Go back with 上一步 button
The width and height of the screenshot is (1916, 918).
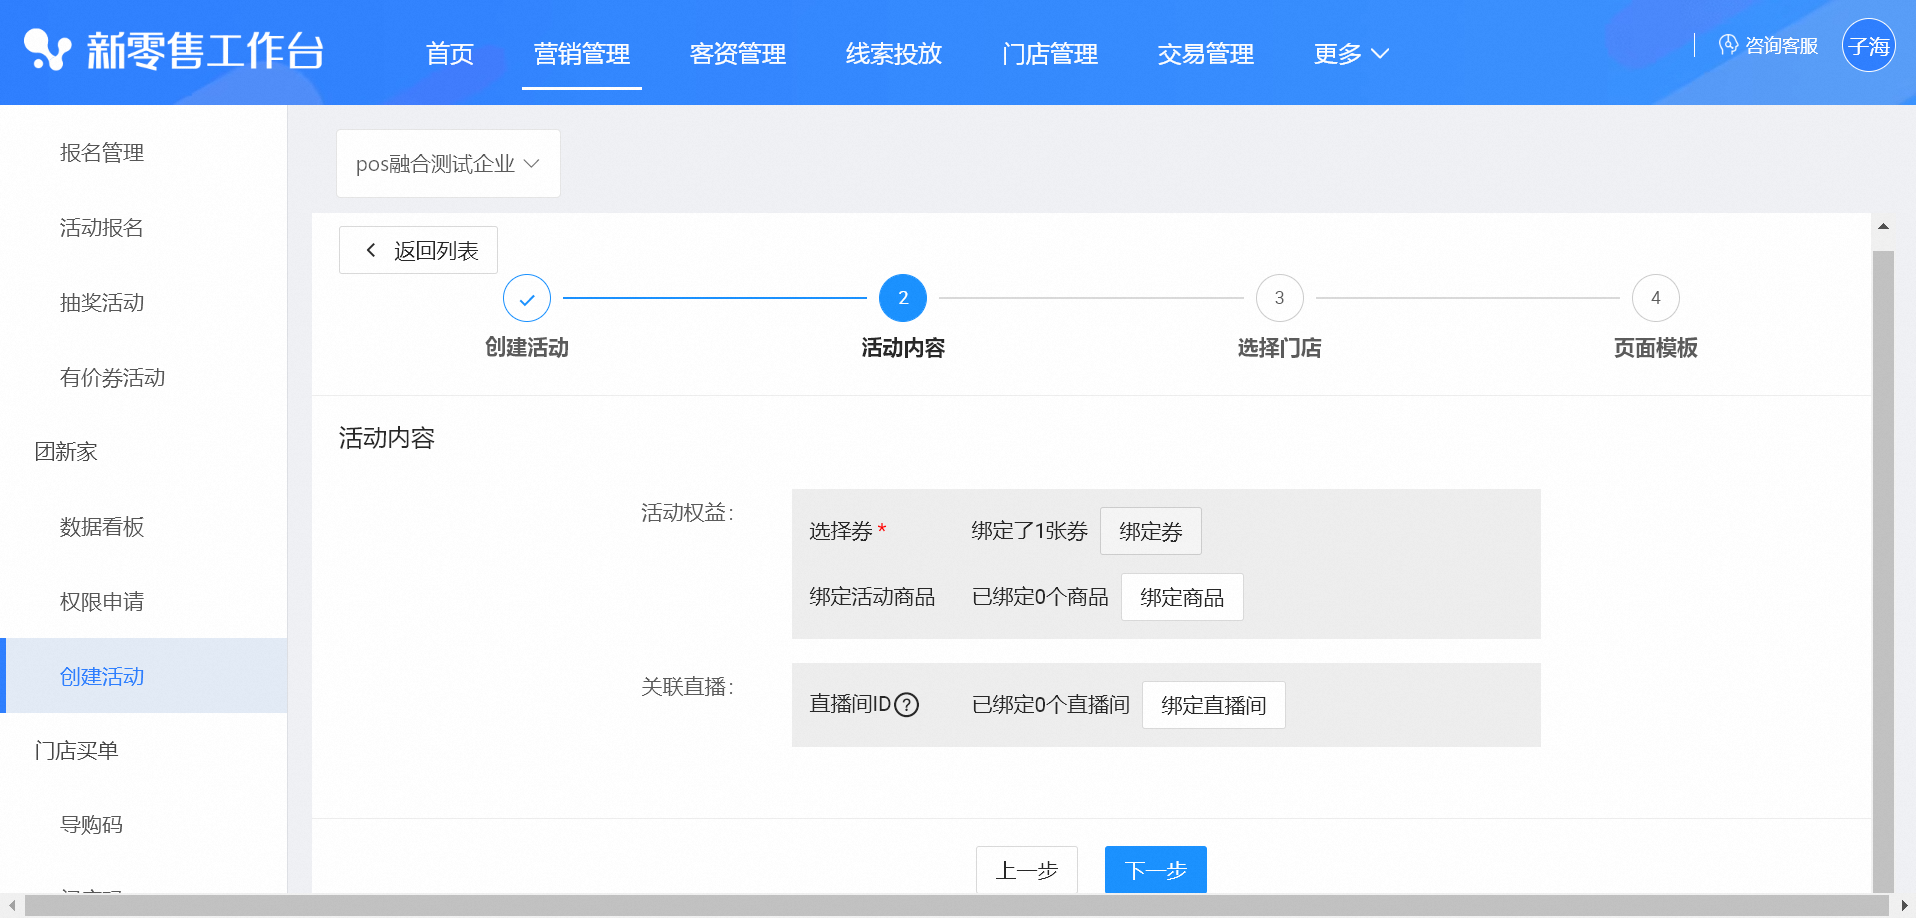tap(1026, 870)
